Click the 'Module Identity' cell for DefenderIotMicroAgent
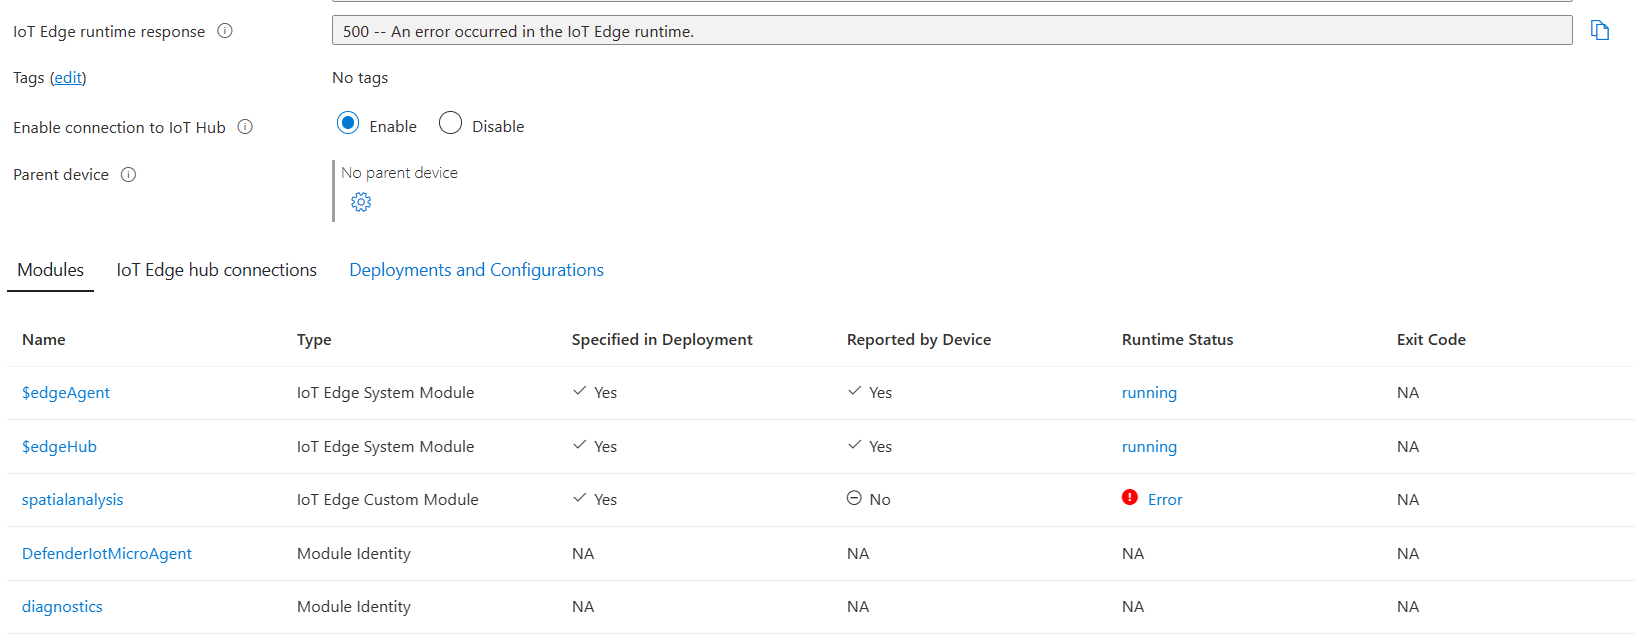 point(354,554)
